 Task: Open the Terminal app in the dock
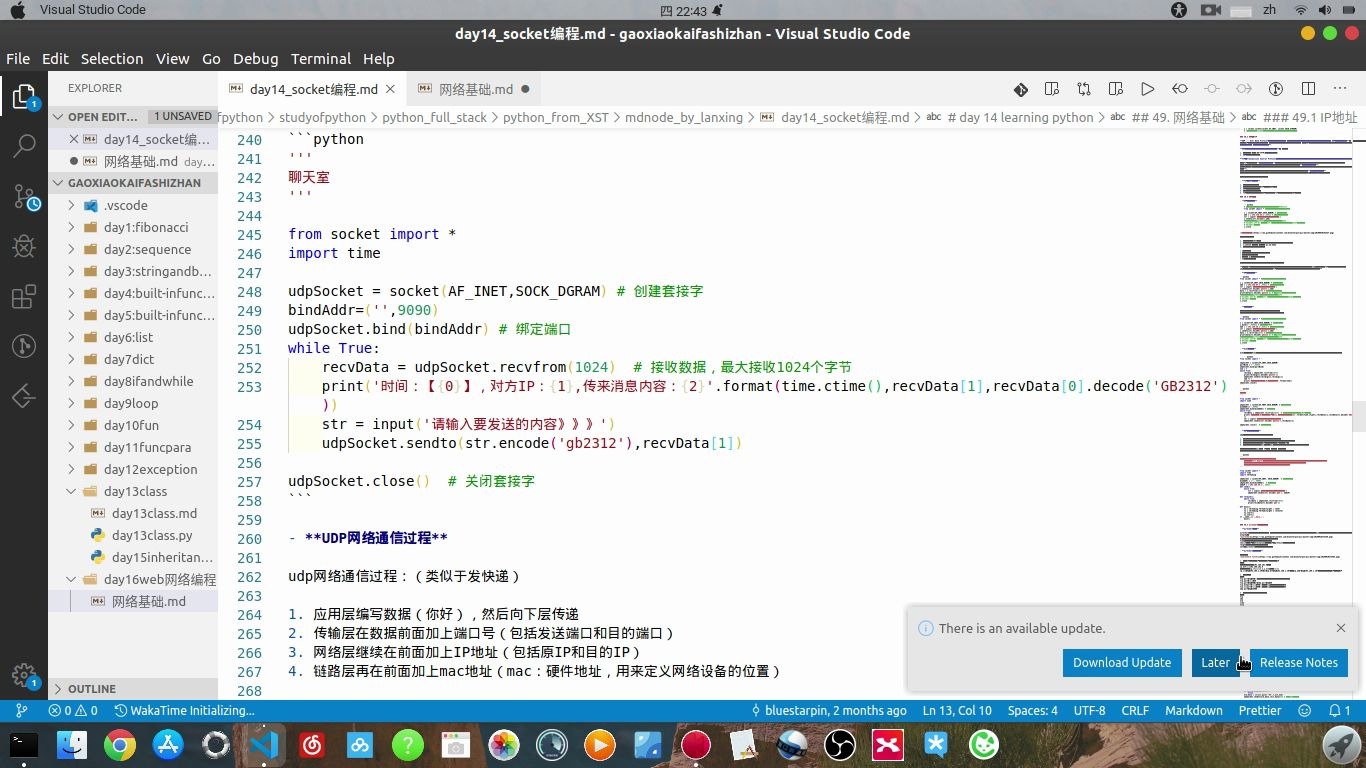pyautogui.click(x=24, y=744)
